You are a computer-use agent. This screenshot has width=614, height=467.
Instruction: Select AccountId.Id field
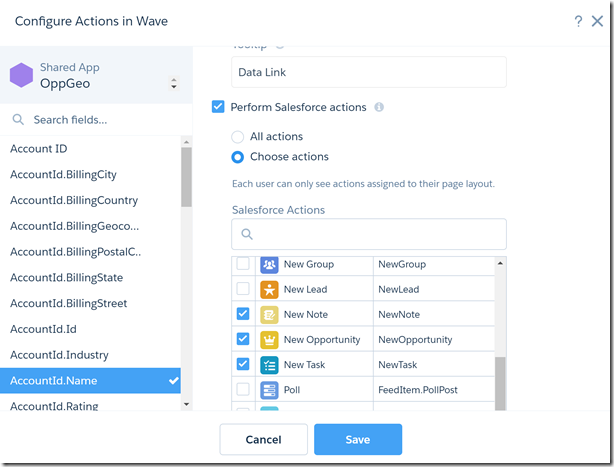point(90,329)
